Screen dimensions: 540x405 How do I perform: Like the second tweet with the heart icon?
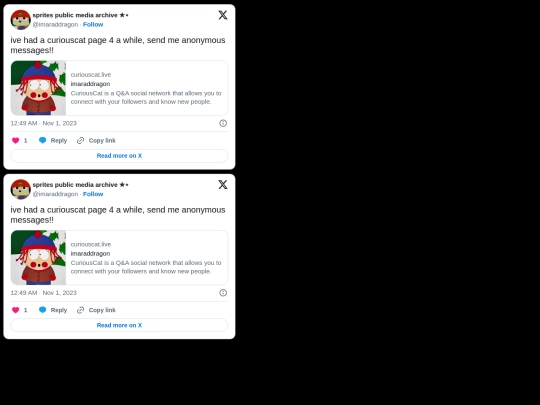[x=15, y=310]
